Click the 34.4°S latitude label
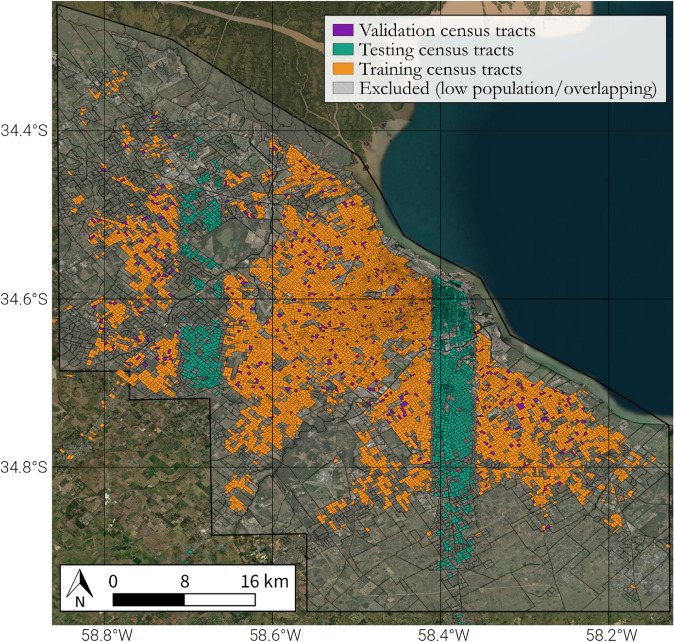Screen dimensions: 674x642 click(x=24, y=130)
